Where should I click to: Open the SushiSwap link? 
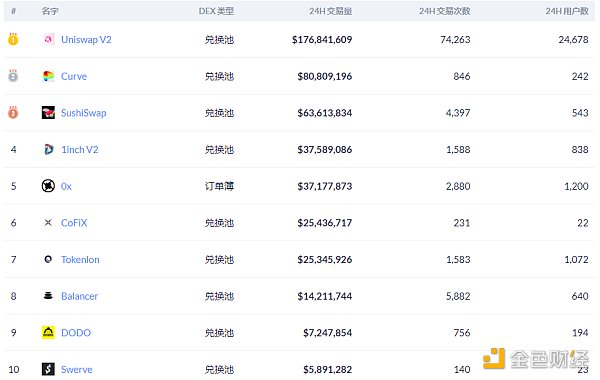(x=83, y=113)
